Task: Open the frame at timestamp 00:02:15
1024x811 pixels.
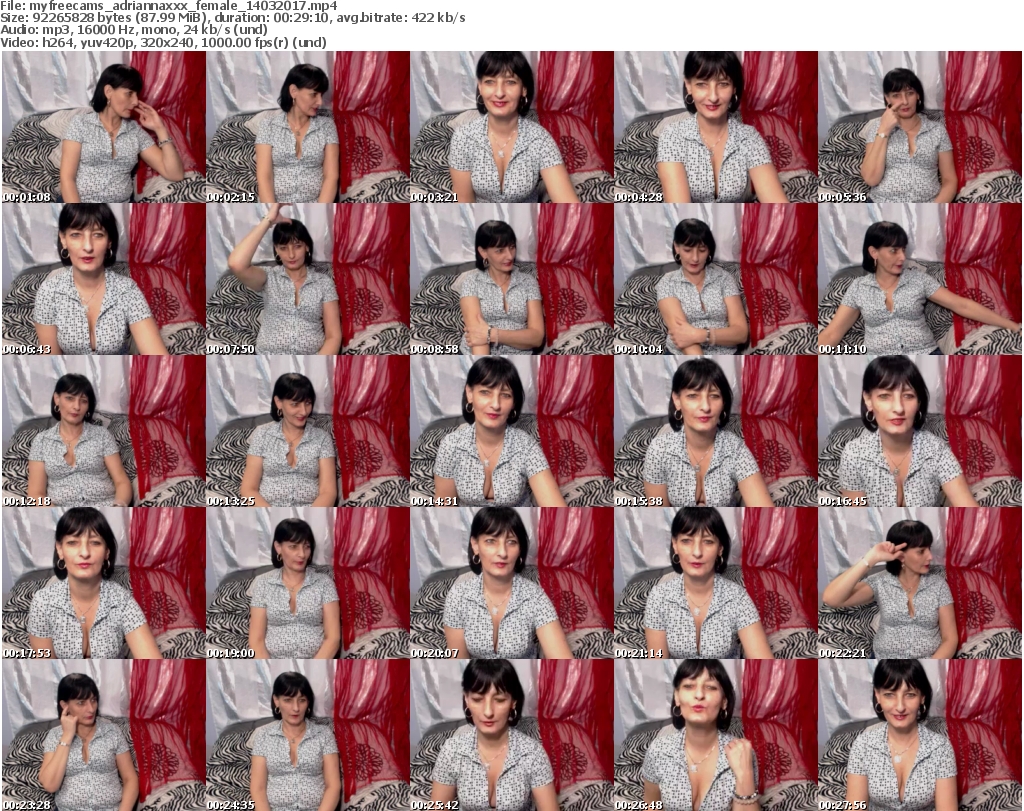Action: tap(308, 127)
